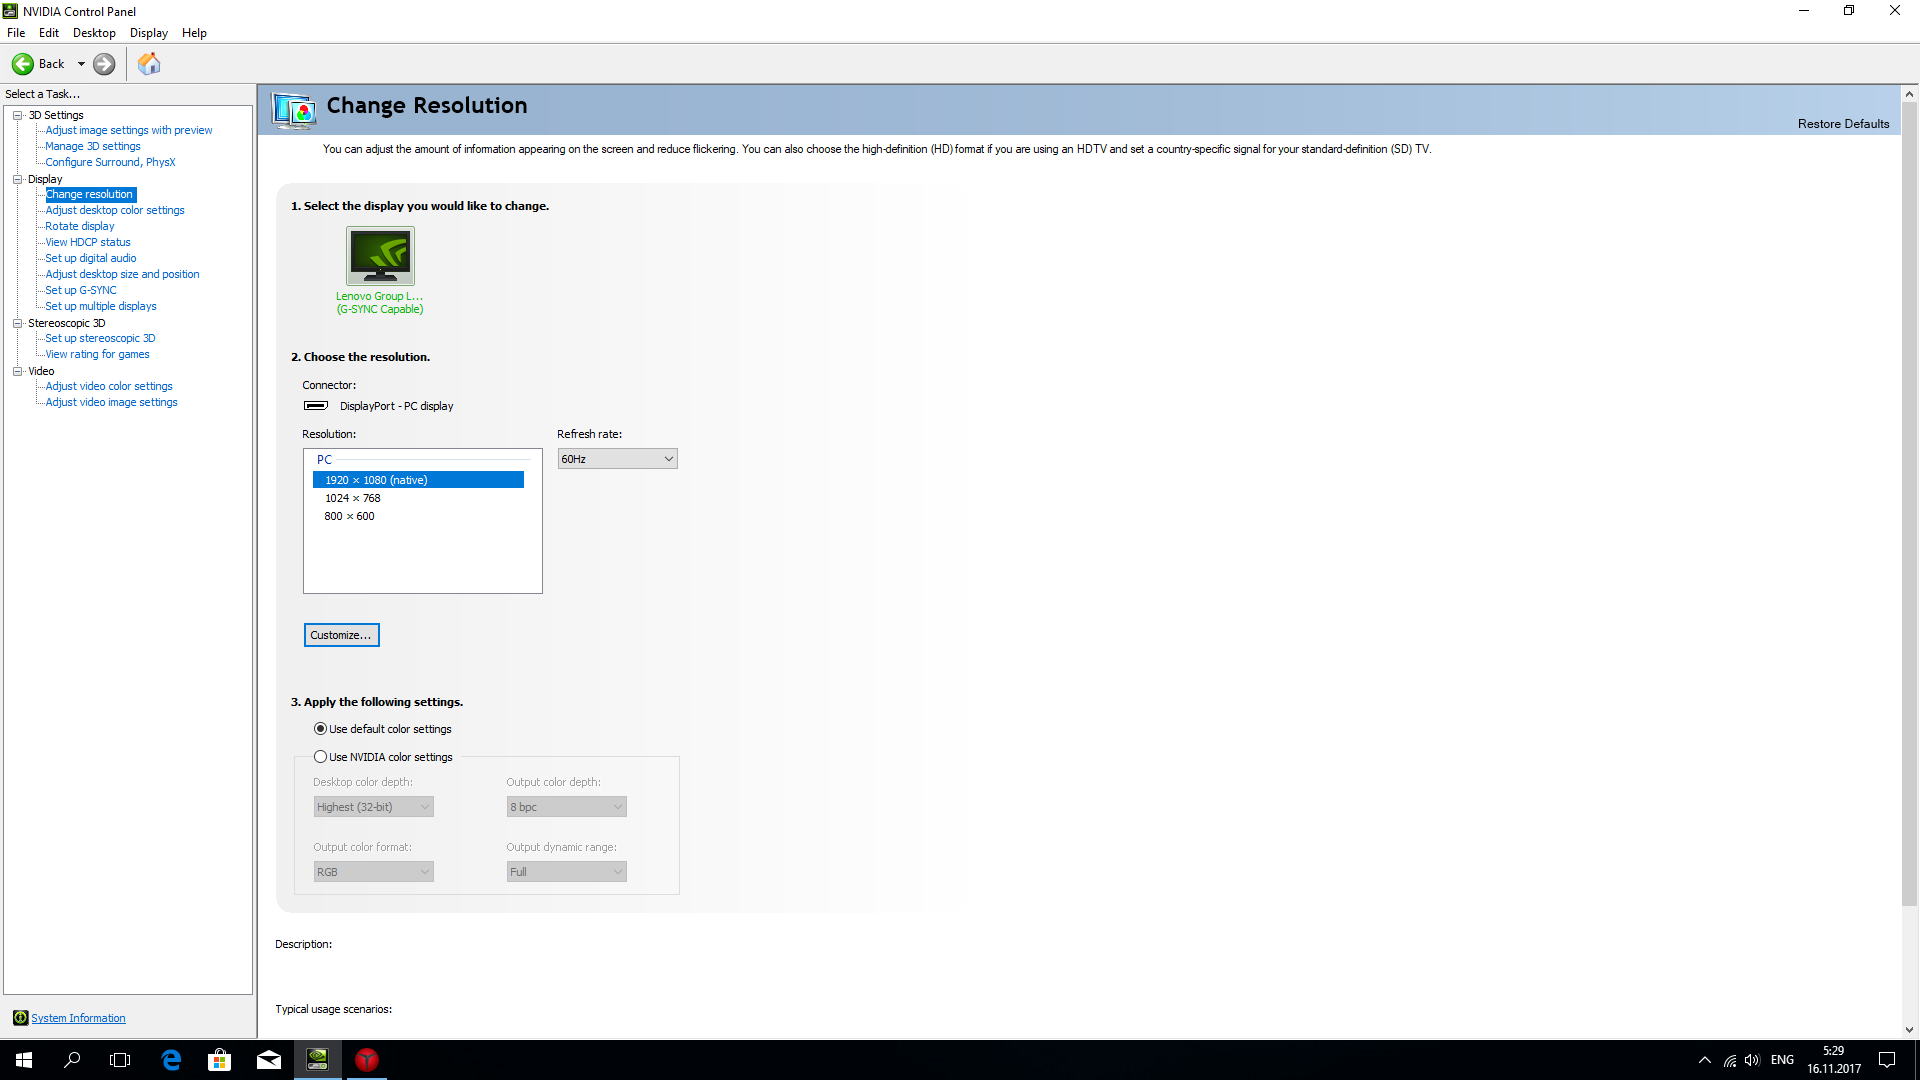Viewport: 1920px width, 1080px height.
Task: Open Microsoft Store from the taskbar
Action: click(x=219, y=1060)
